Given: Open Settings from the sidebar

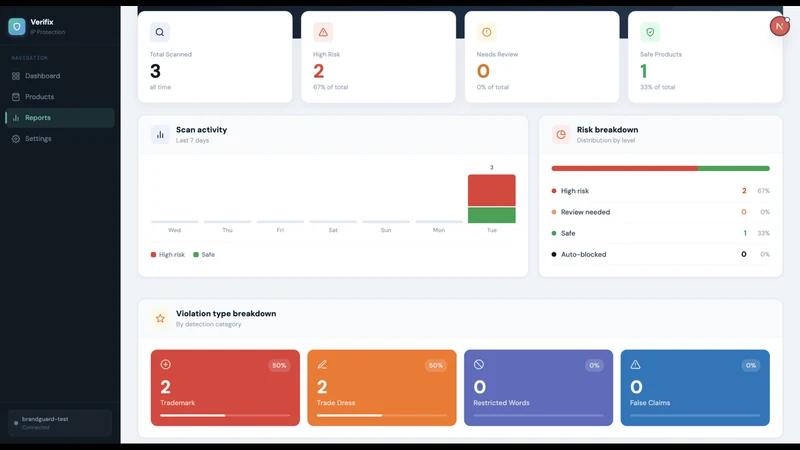Looking at the screenshot, I should tap(60, 139).
